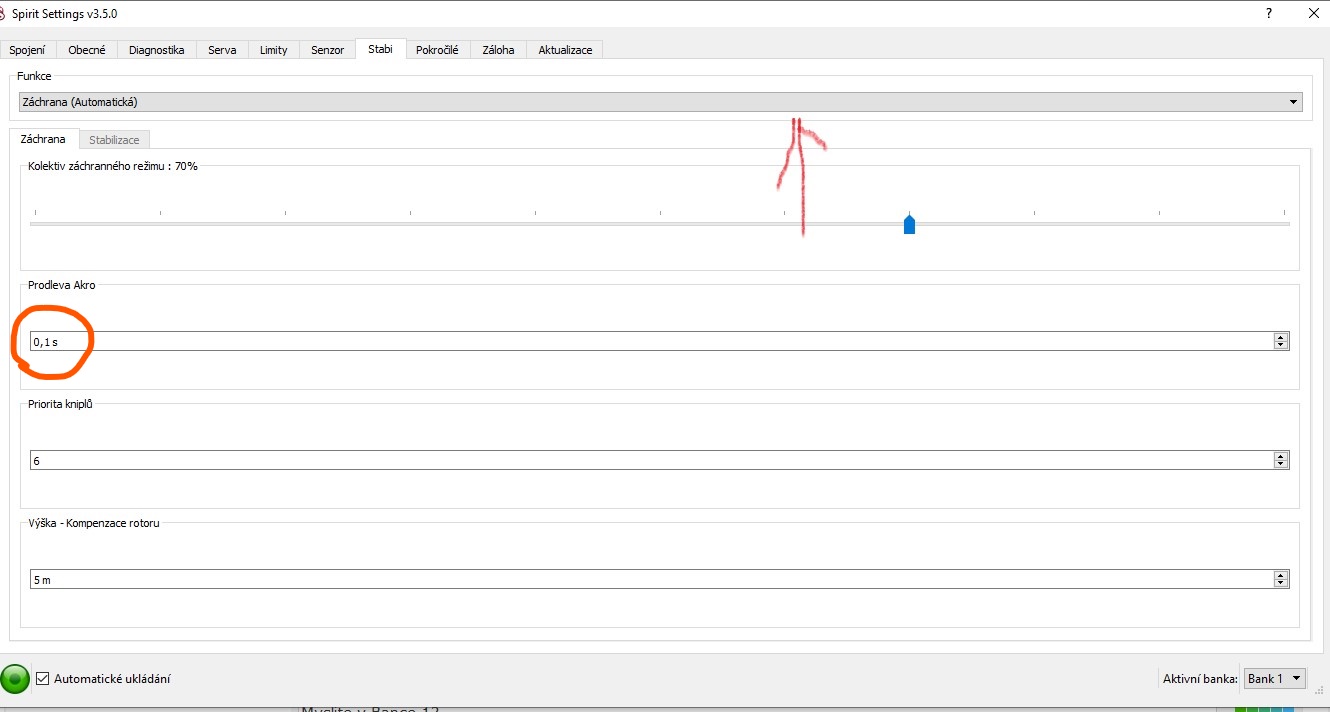The width and height of the screenshot is (1330, 712).
Task: Click the Spirit Settings title bar app icon
Action: (x=4, y=14)
